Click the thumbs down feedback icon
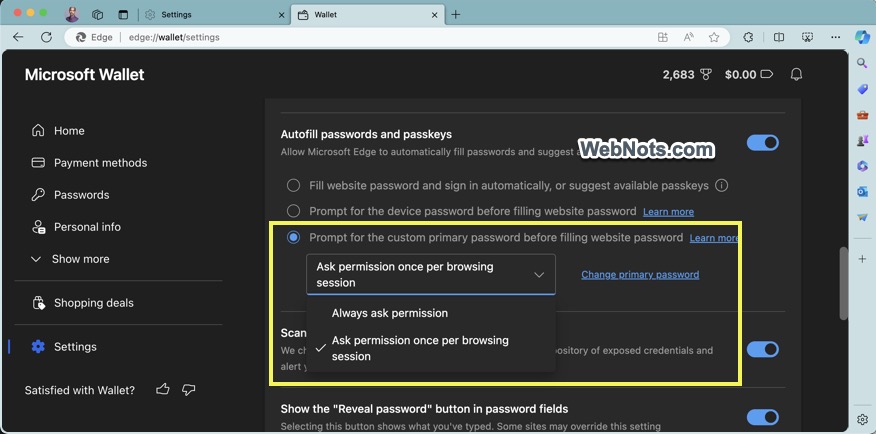The width and height of the screenshot is (876, 434). coord(189,390)
